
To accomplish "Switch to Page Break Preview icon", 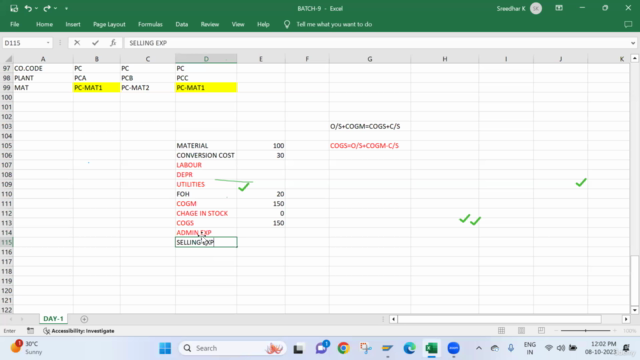I will pos(541,331).
